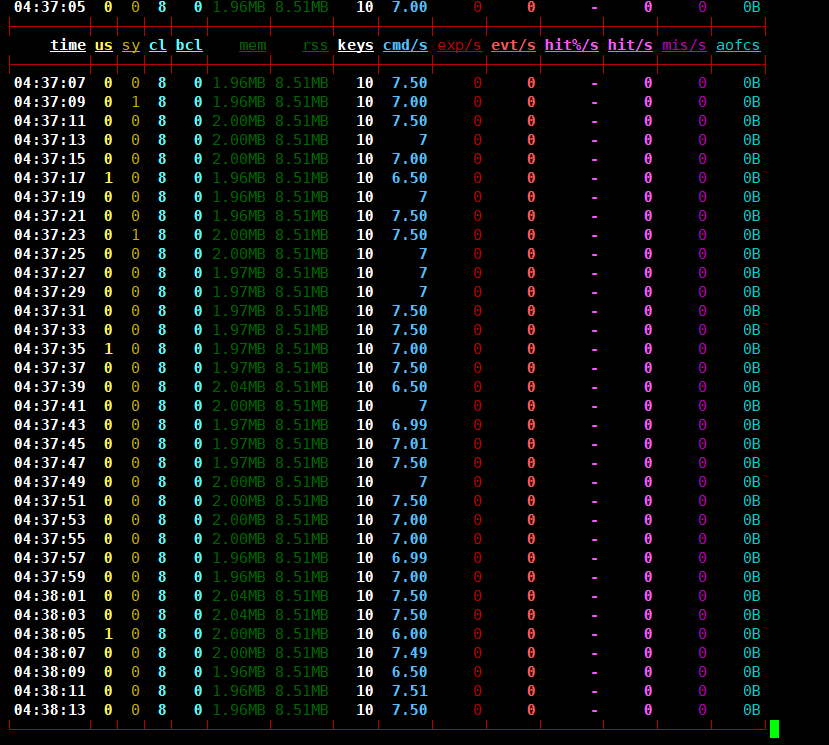Select timestamp 04:37:59
The height and width of the screenshot is (745, 829).
(x=50, y=577)
